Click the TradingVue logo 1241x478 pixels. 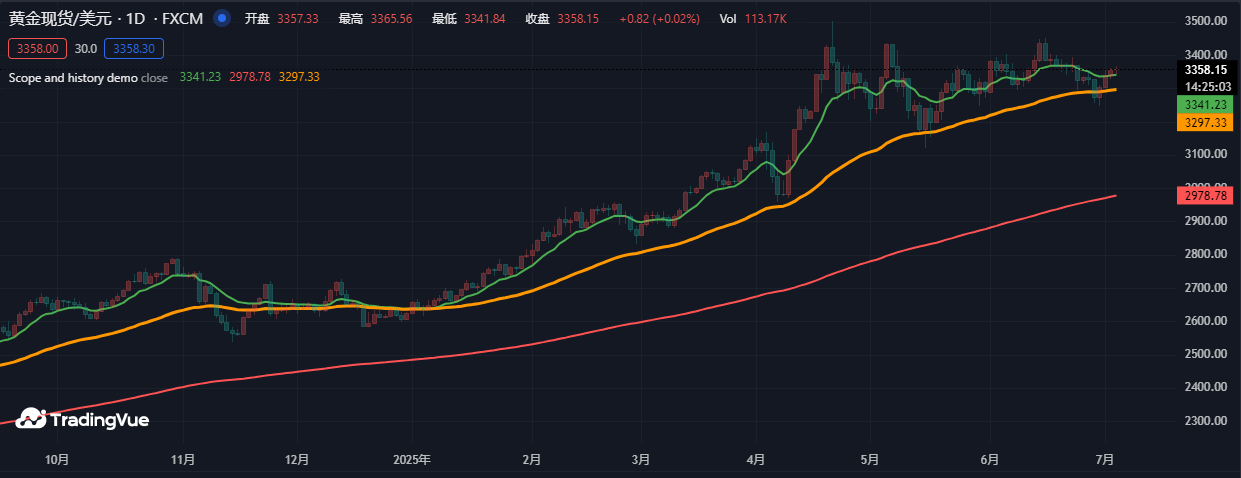tap(83, 420)
